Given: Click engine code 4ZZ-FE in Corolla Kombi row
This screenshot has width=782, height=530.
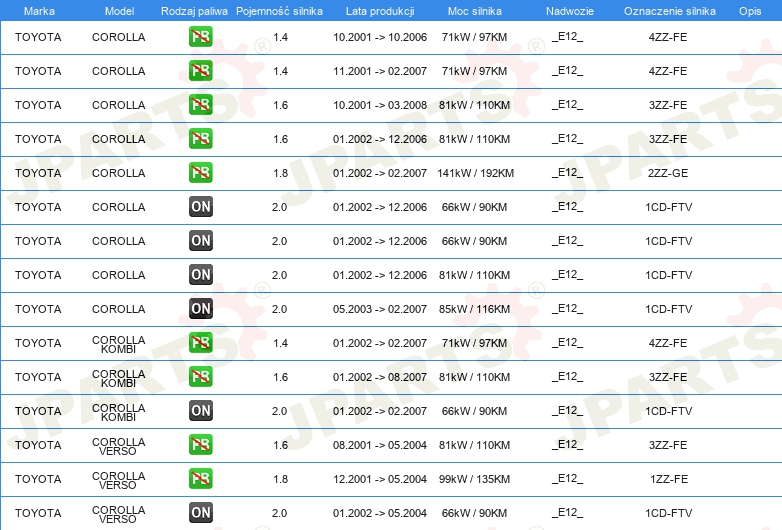Looking at the screenshot, I should [668, 343].
